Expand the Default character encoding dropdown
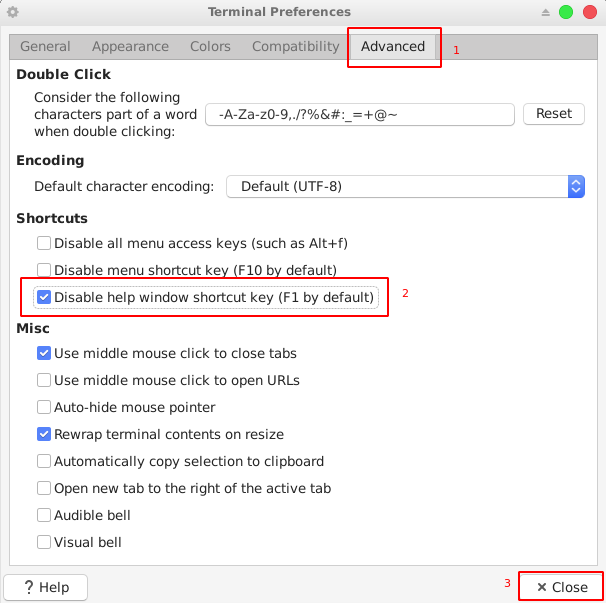Screen dimensions: 606x603 (x=405, y=186)
